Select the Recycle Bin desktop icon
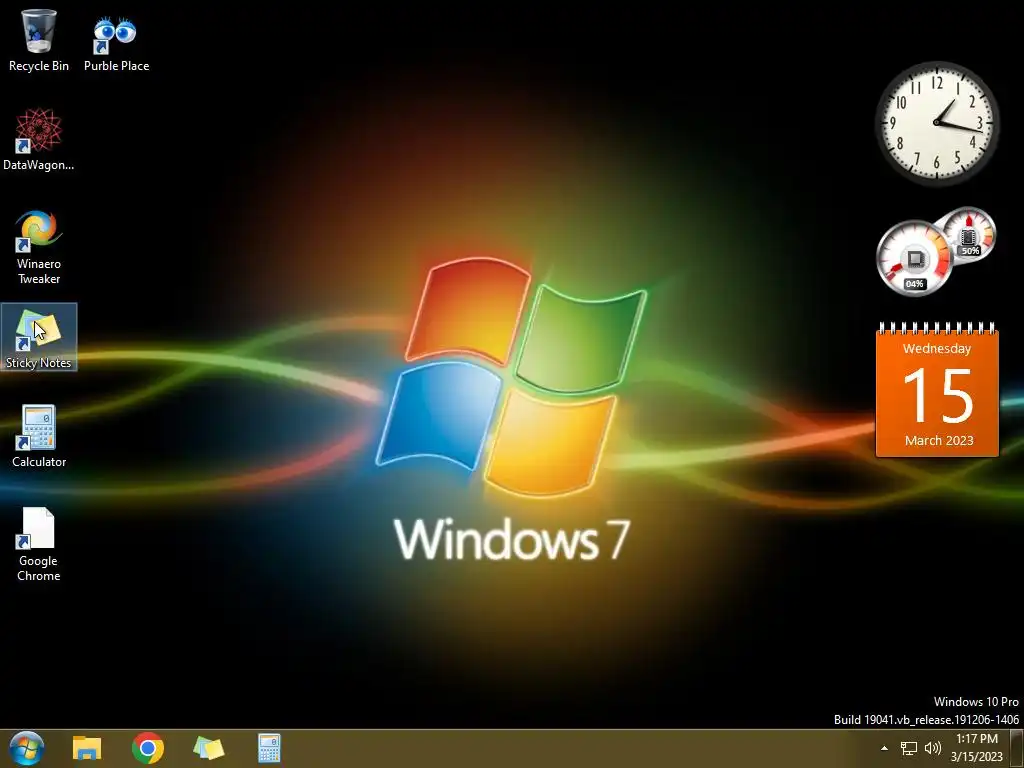The width and height of the screenshot is (1024, 768). pos(39,40)
